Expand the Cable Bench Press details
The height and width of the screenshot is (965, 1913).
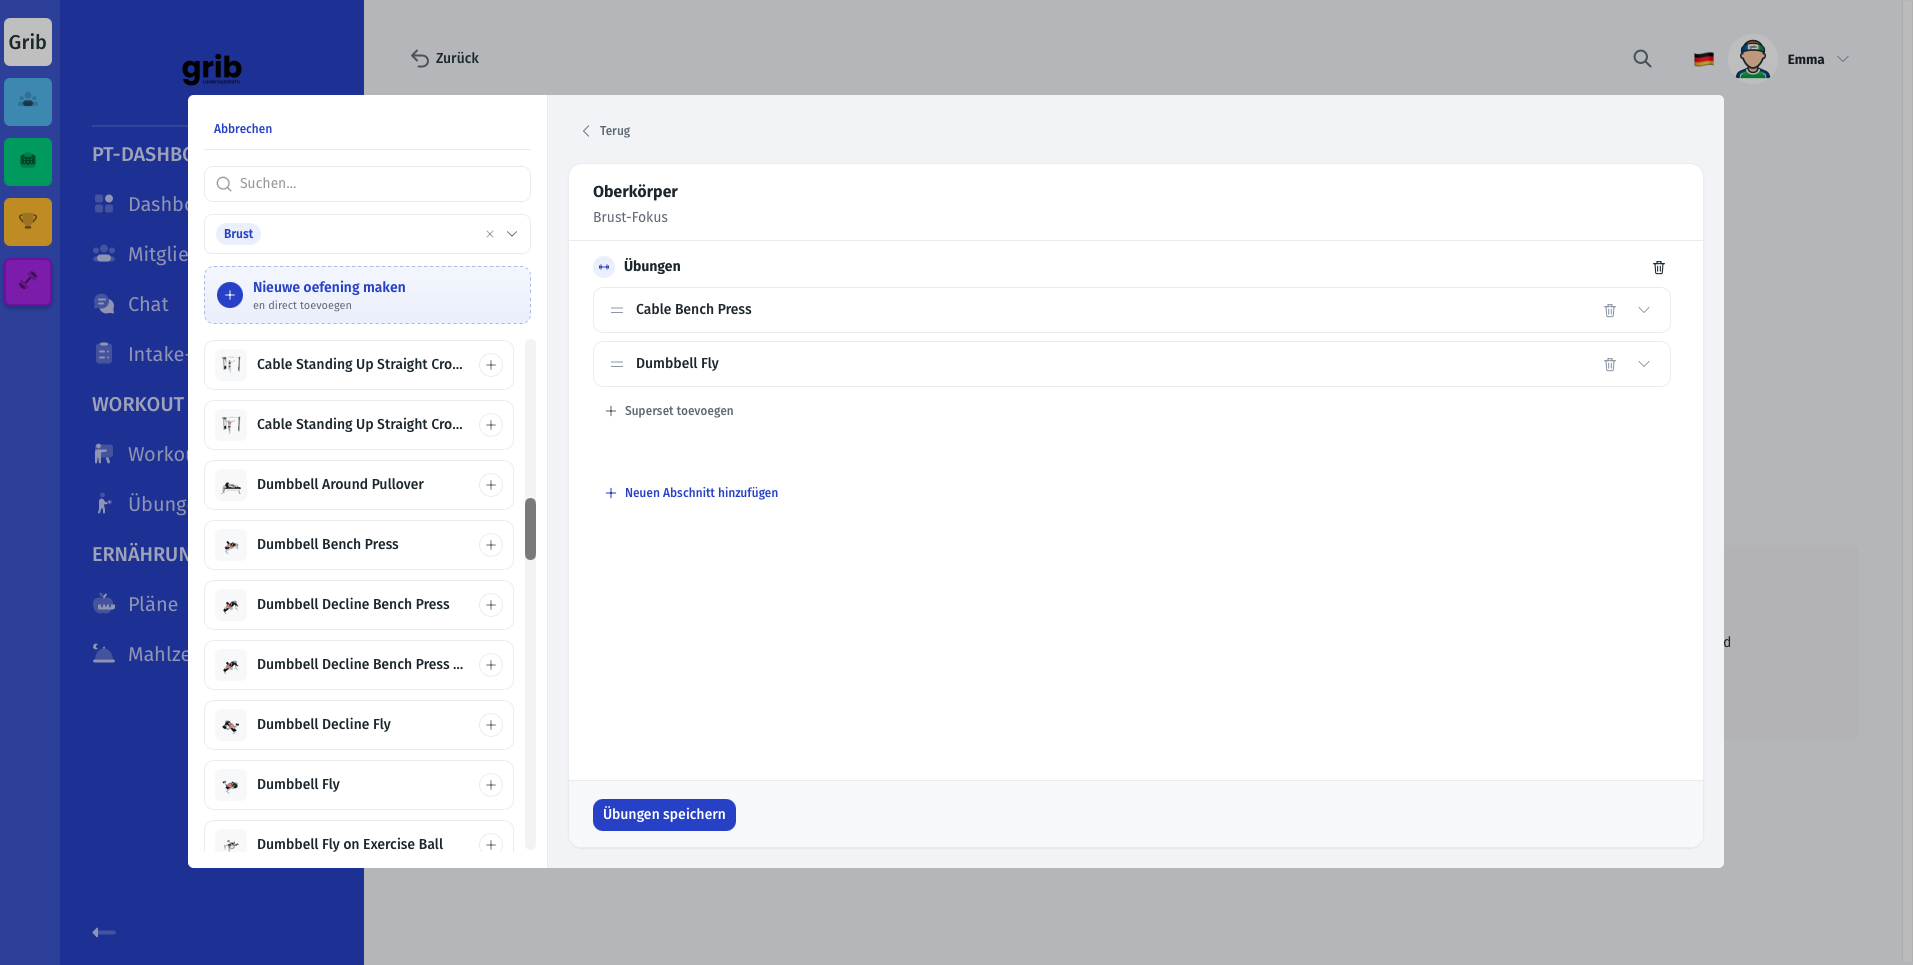(1644, 310)
